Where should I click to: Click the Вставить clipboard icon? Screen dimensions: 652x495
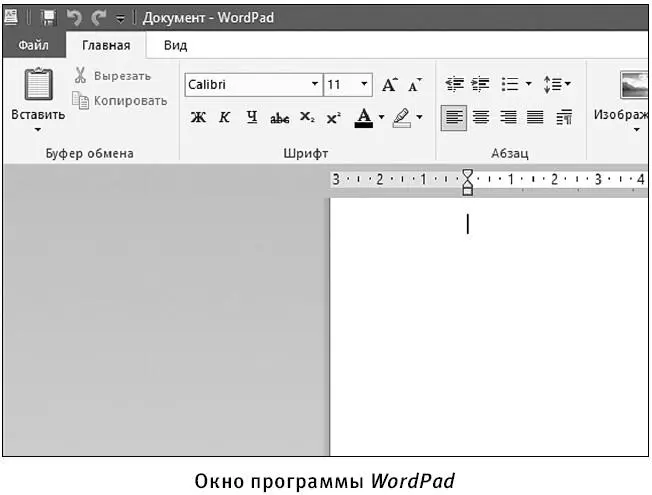38,84
